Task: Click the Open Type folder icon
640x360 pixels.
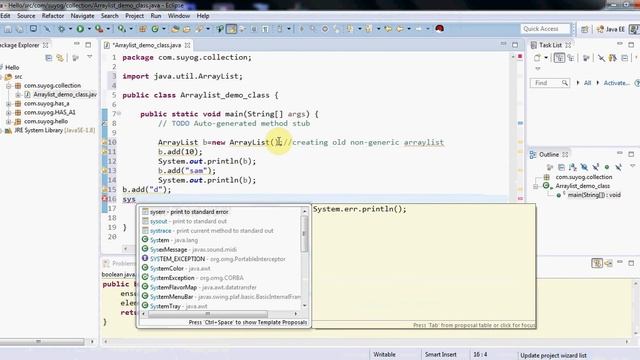Action: pos(175,29)
